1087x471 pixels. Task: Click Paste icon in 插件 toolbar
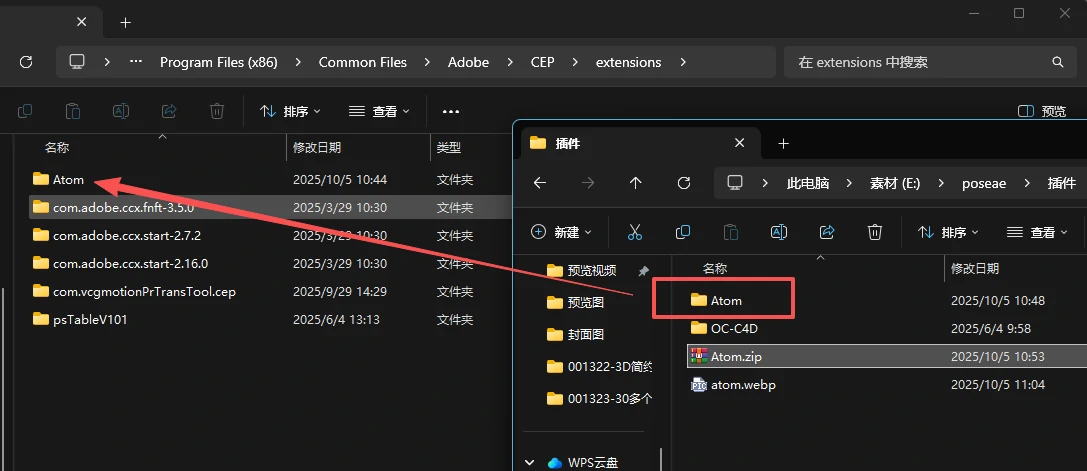point(731,232)
